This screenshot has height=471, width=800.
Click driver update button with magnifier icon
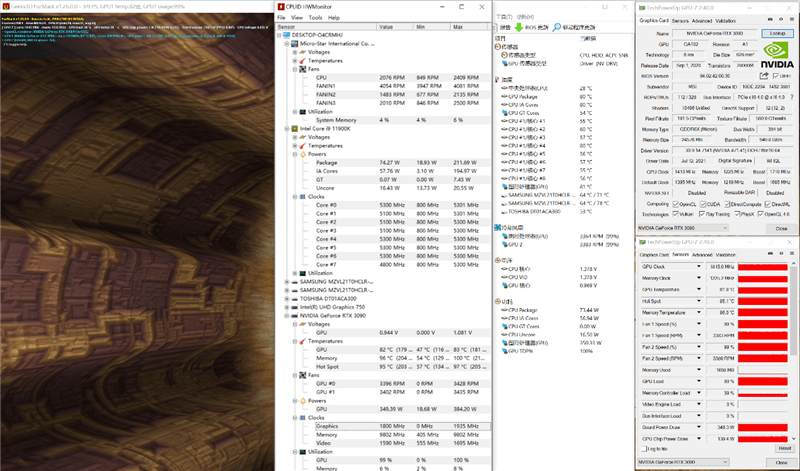click(573, 28)
